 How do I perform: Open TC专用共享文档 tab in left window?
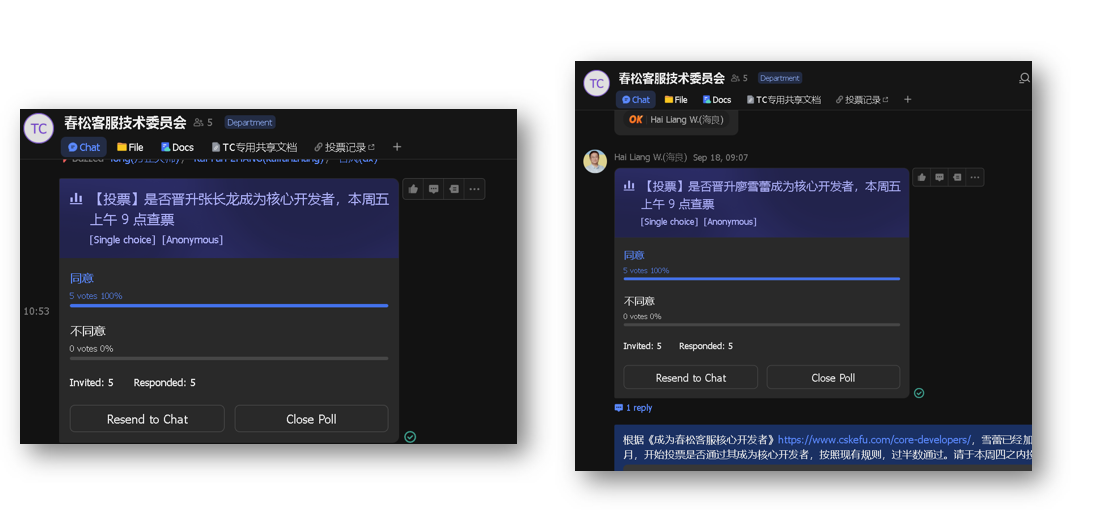coord(254,147)
